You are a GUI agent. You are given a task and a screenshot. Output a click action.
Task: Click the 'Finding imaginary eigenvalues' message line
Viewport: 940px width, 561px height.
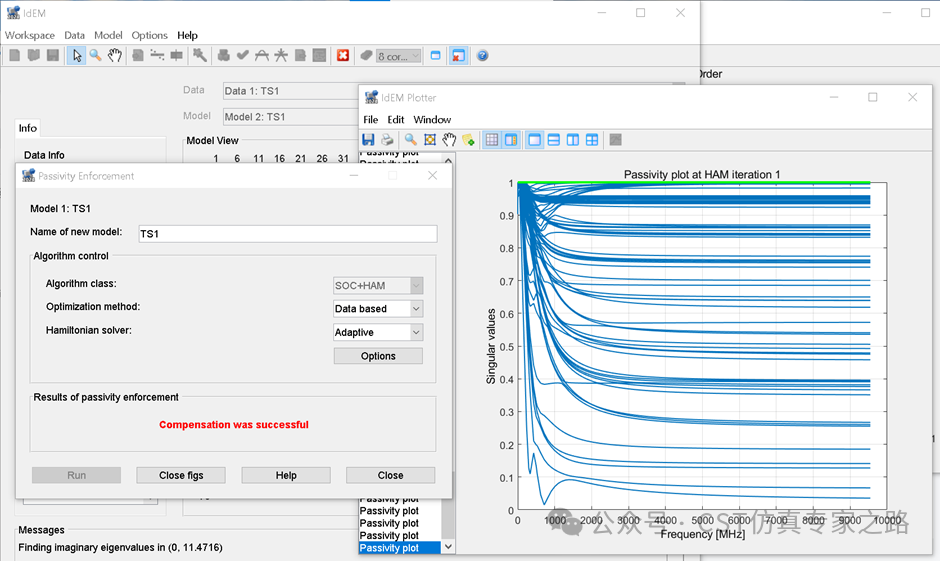(x=120, y=547)
